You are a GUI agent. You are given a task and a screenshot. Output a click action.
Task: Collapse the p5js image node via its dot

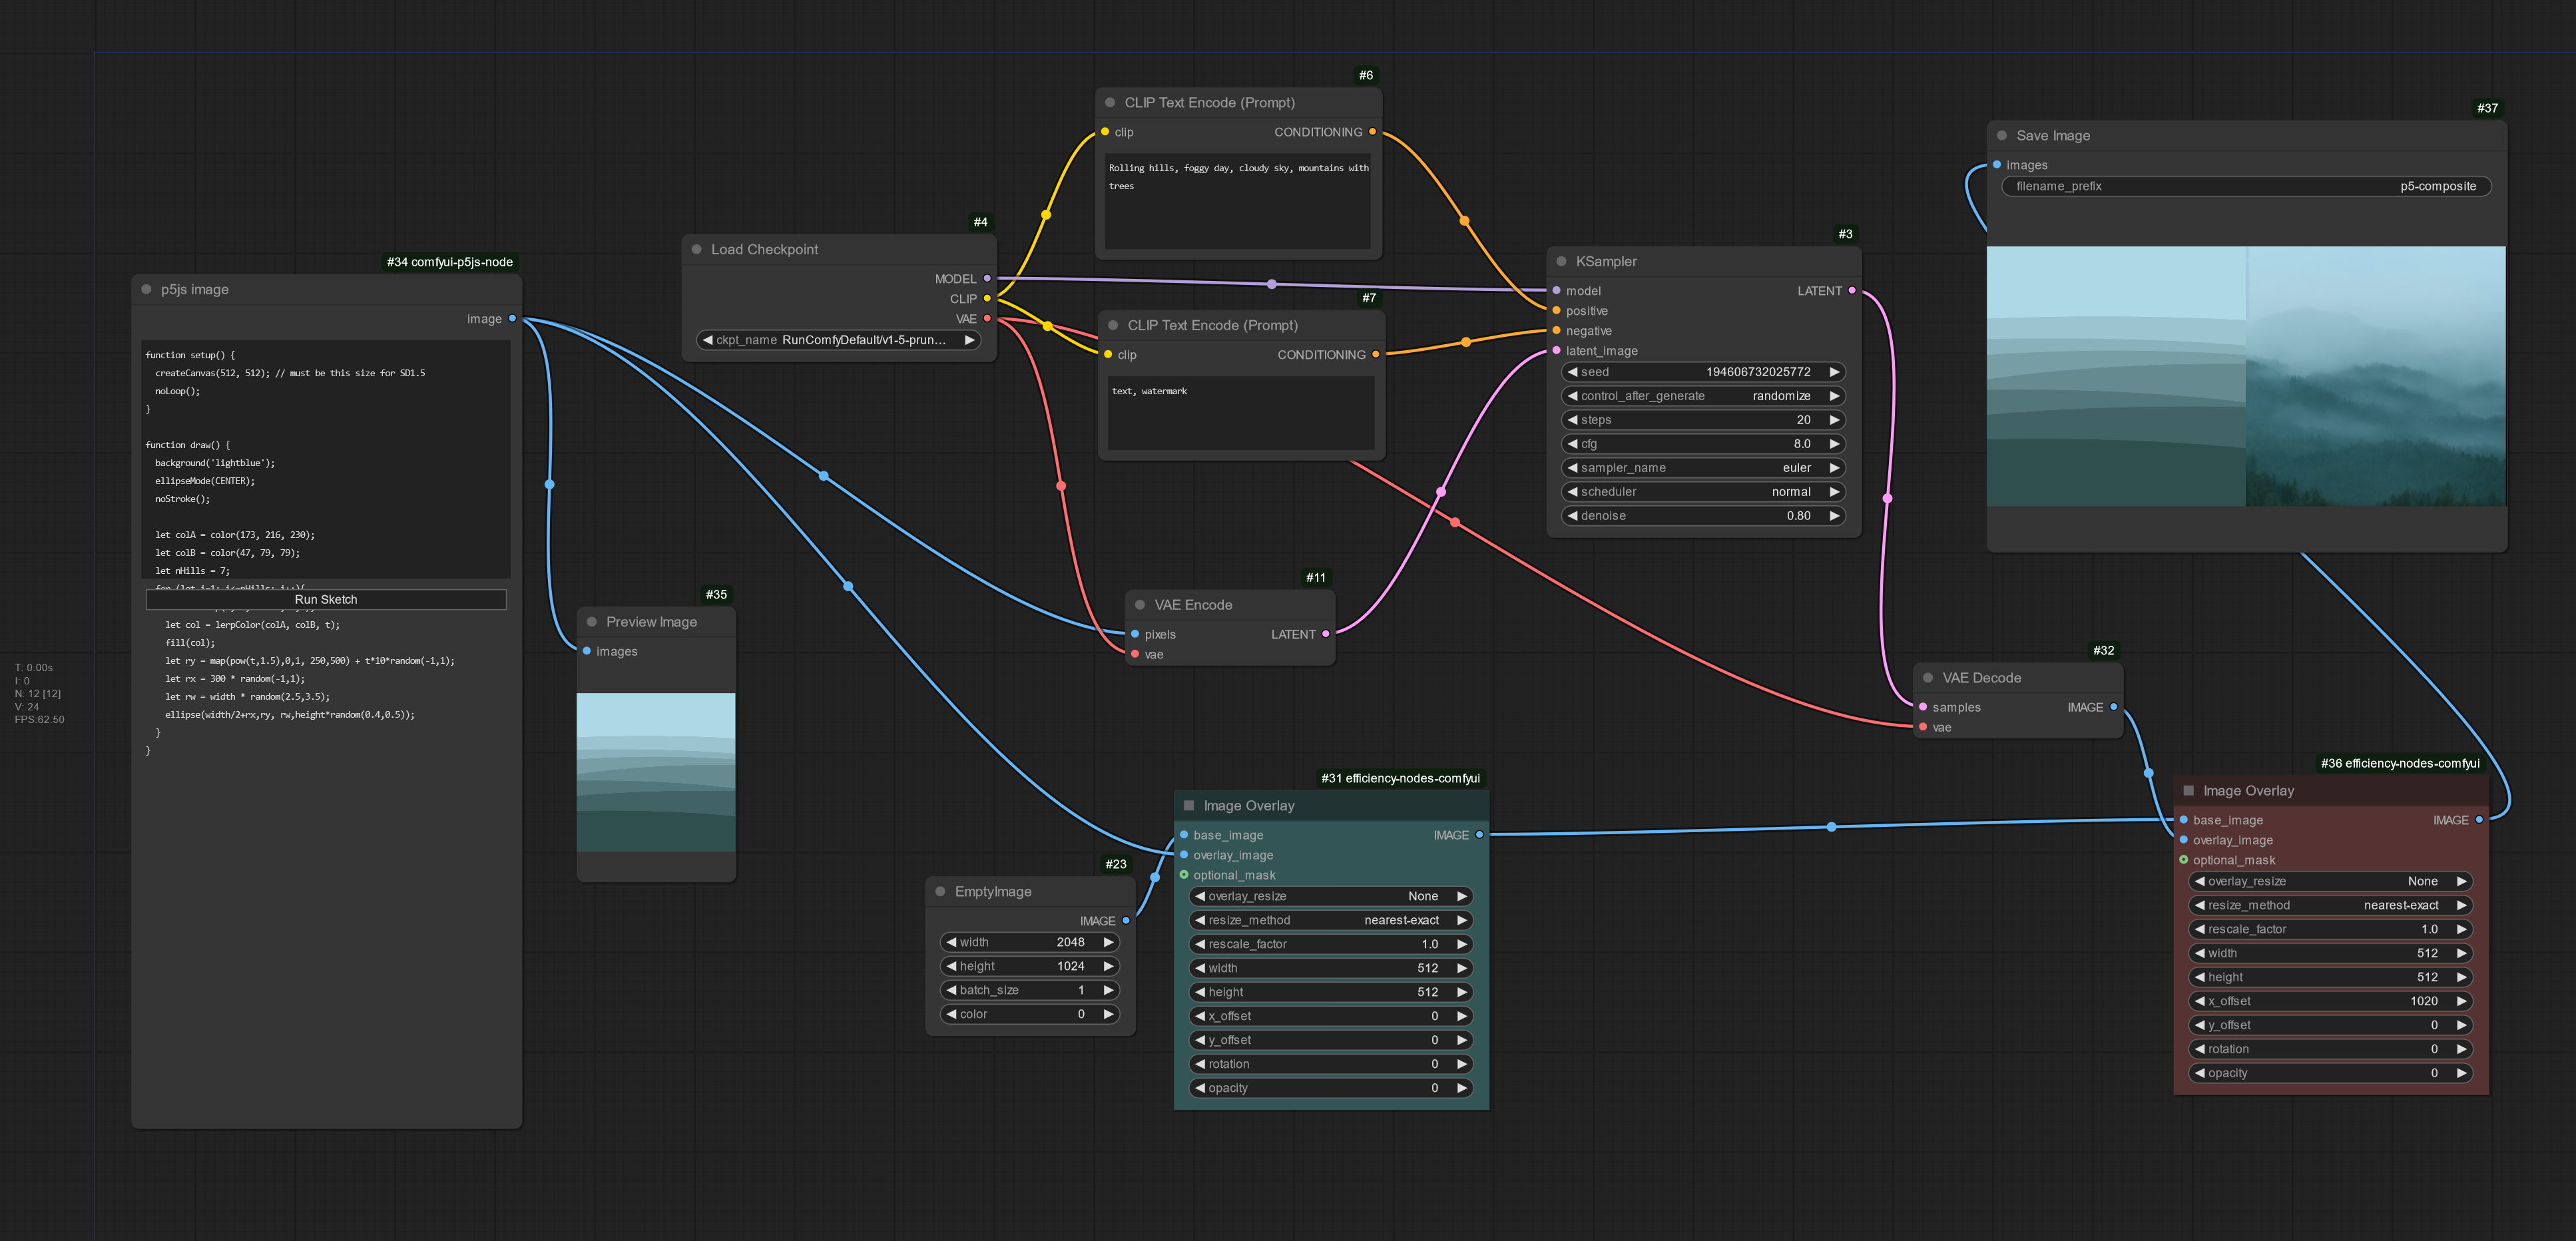pos(146,289)
